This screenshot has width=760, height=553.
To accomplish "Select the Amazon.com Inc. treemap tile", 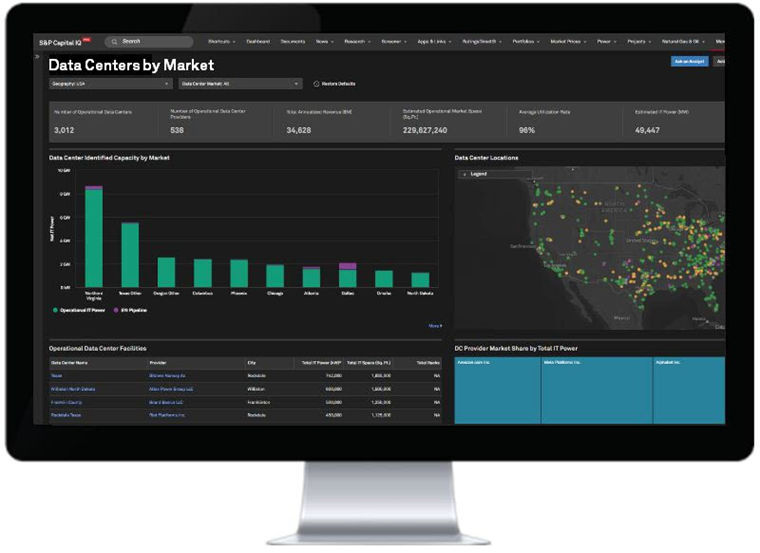I will tap(497, 391).
